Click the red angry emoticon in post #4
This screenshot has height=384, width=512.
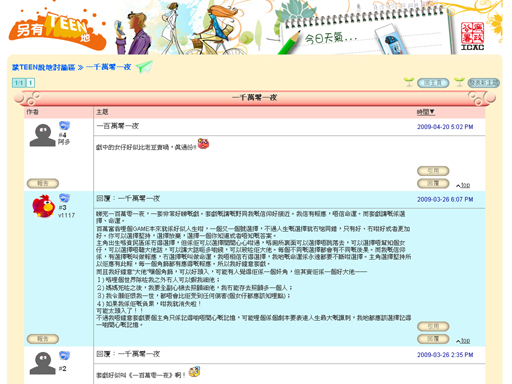coord(203,144)
